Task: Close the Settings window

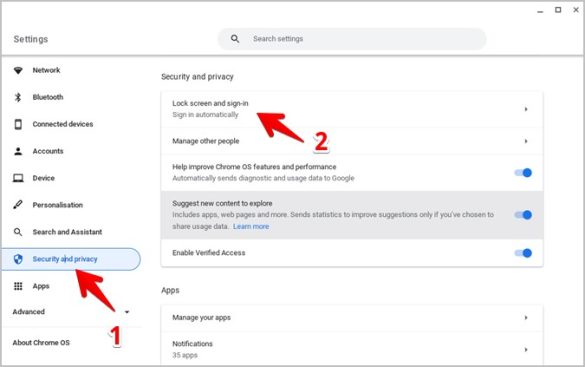Action: click(x=576, y=10)
